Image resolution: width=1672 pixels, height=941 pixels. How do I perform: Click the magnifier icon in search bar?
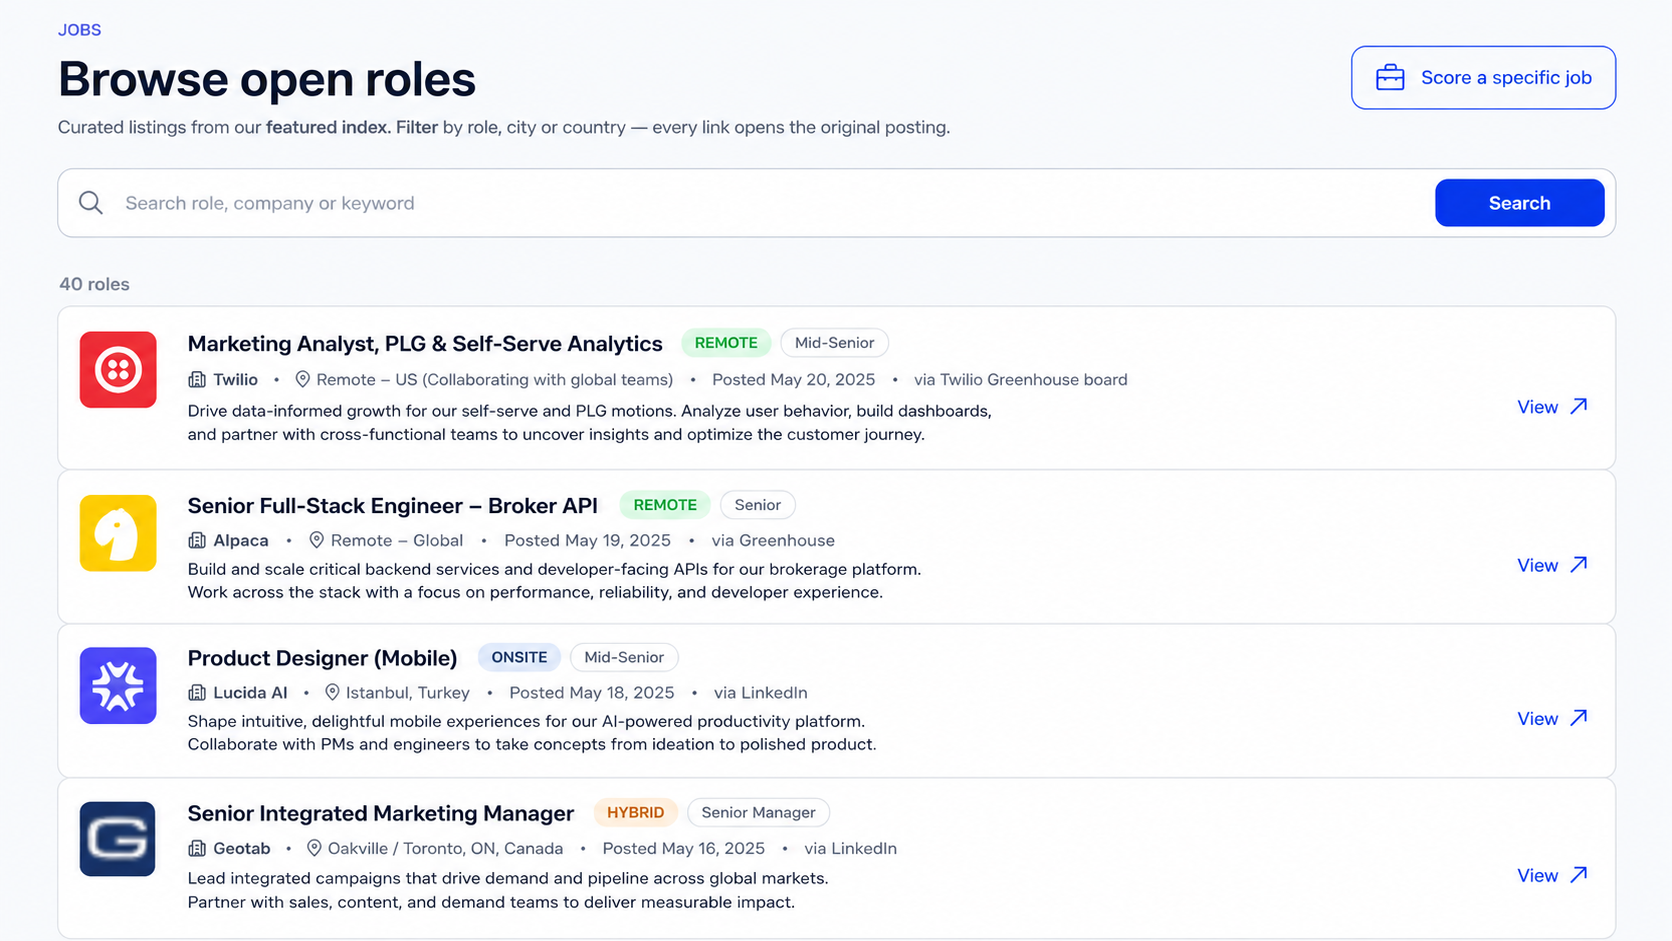point(91,203)
